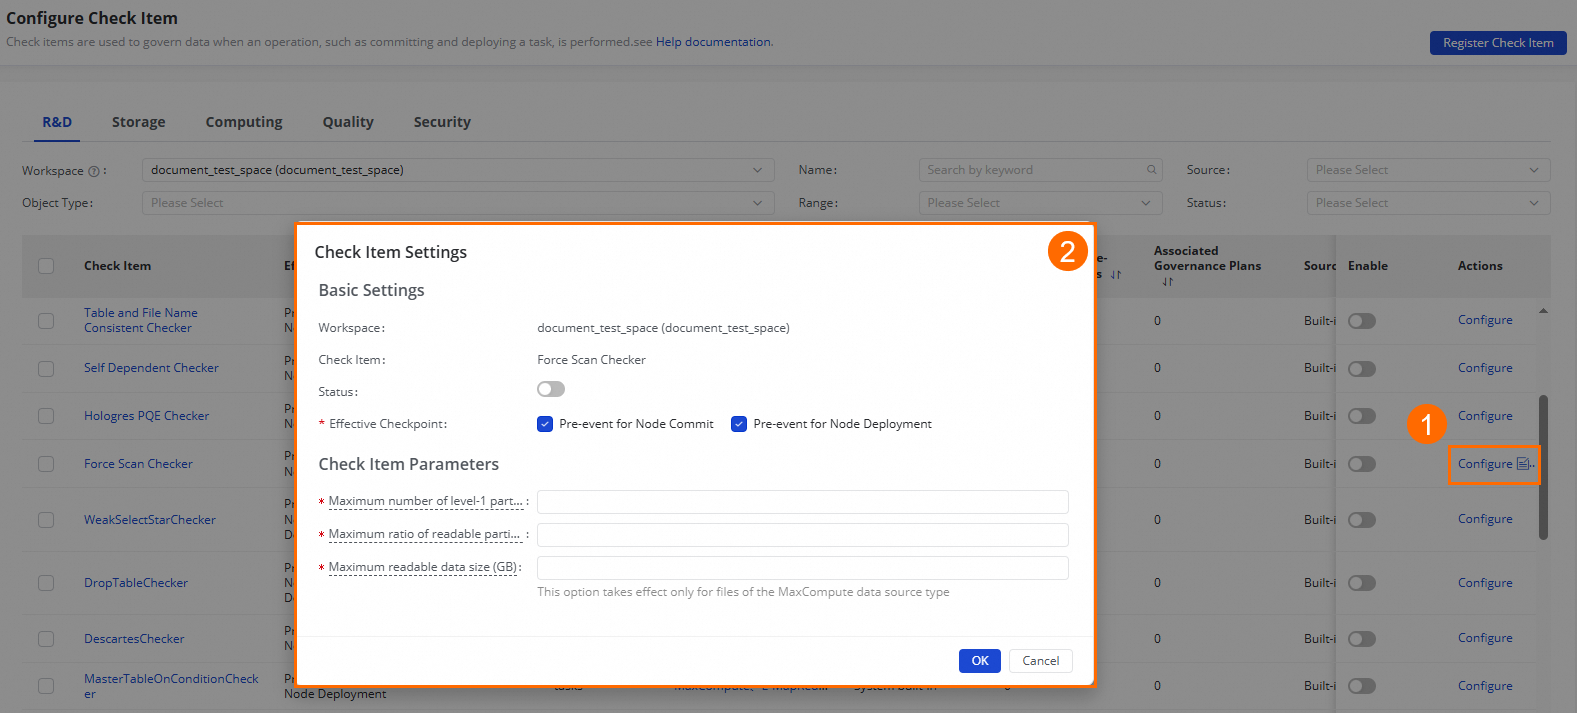Open the DescartesChecker item link
This screenshot has width=1577, height=713.
click(134, 639)
